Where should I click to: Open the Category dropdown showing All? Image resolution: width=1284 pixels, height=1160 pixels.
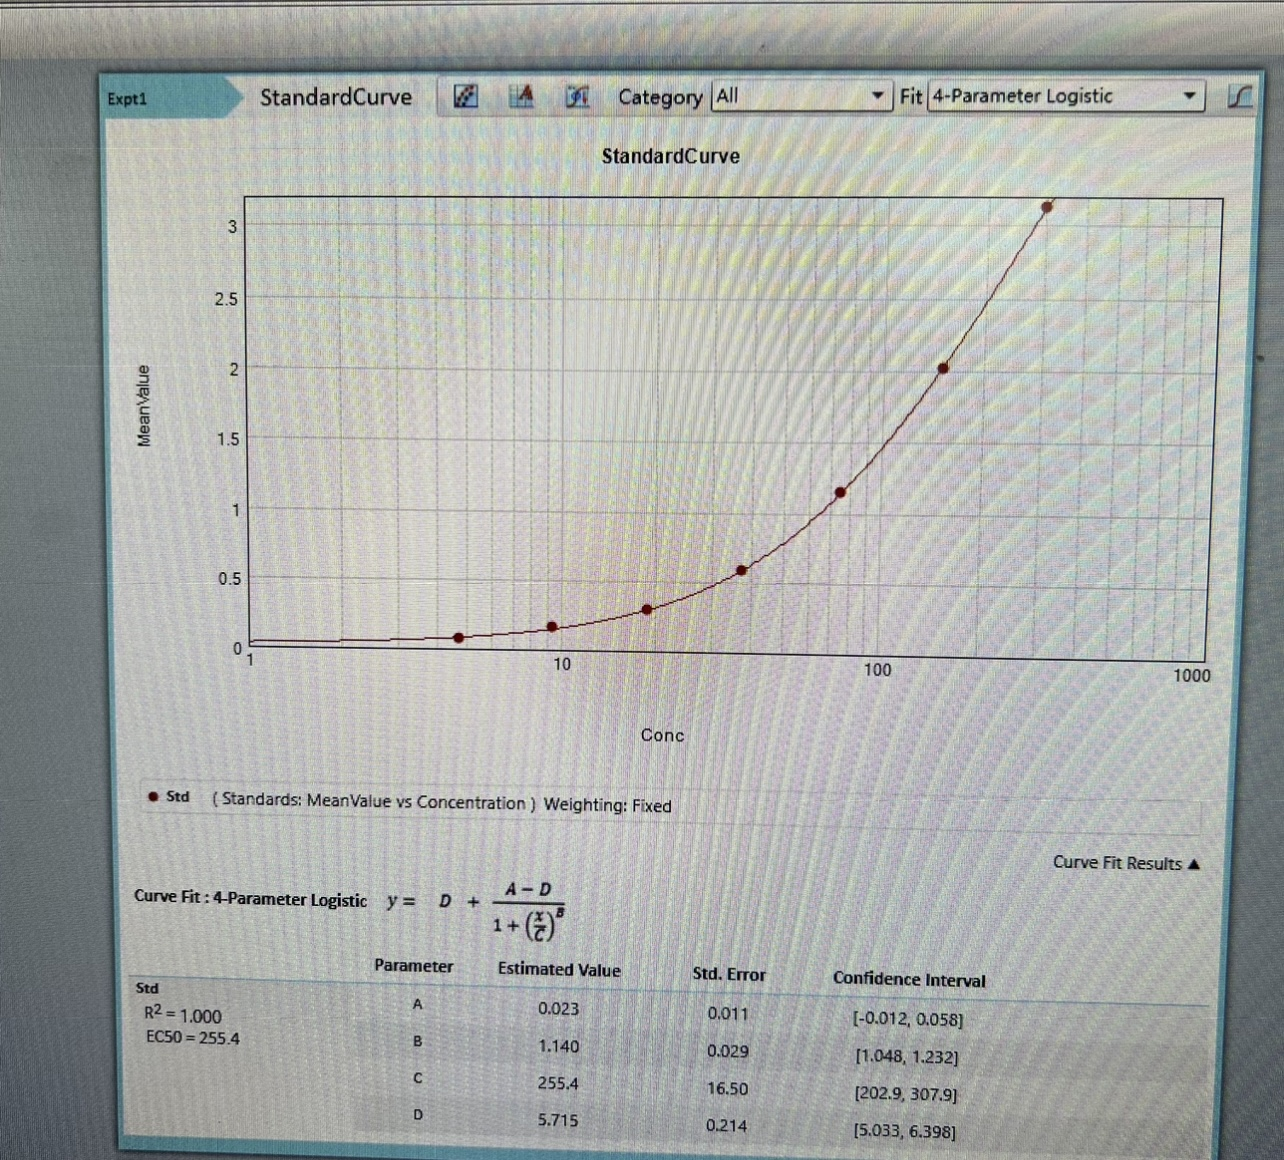[800, 96]
